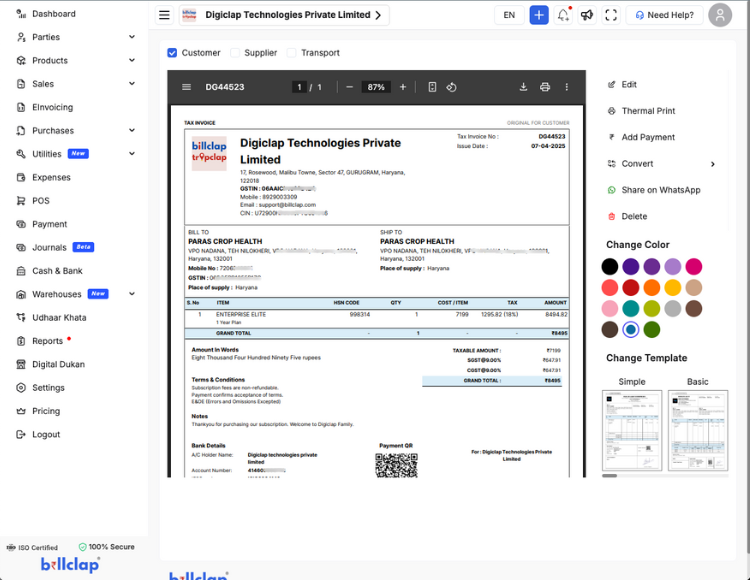Click the Need Help? button
750x580 pixels.
tap(663, 15)
